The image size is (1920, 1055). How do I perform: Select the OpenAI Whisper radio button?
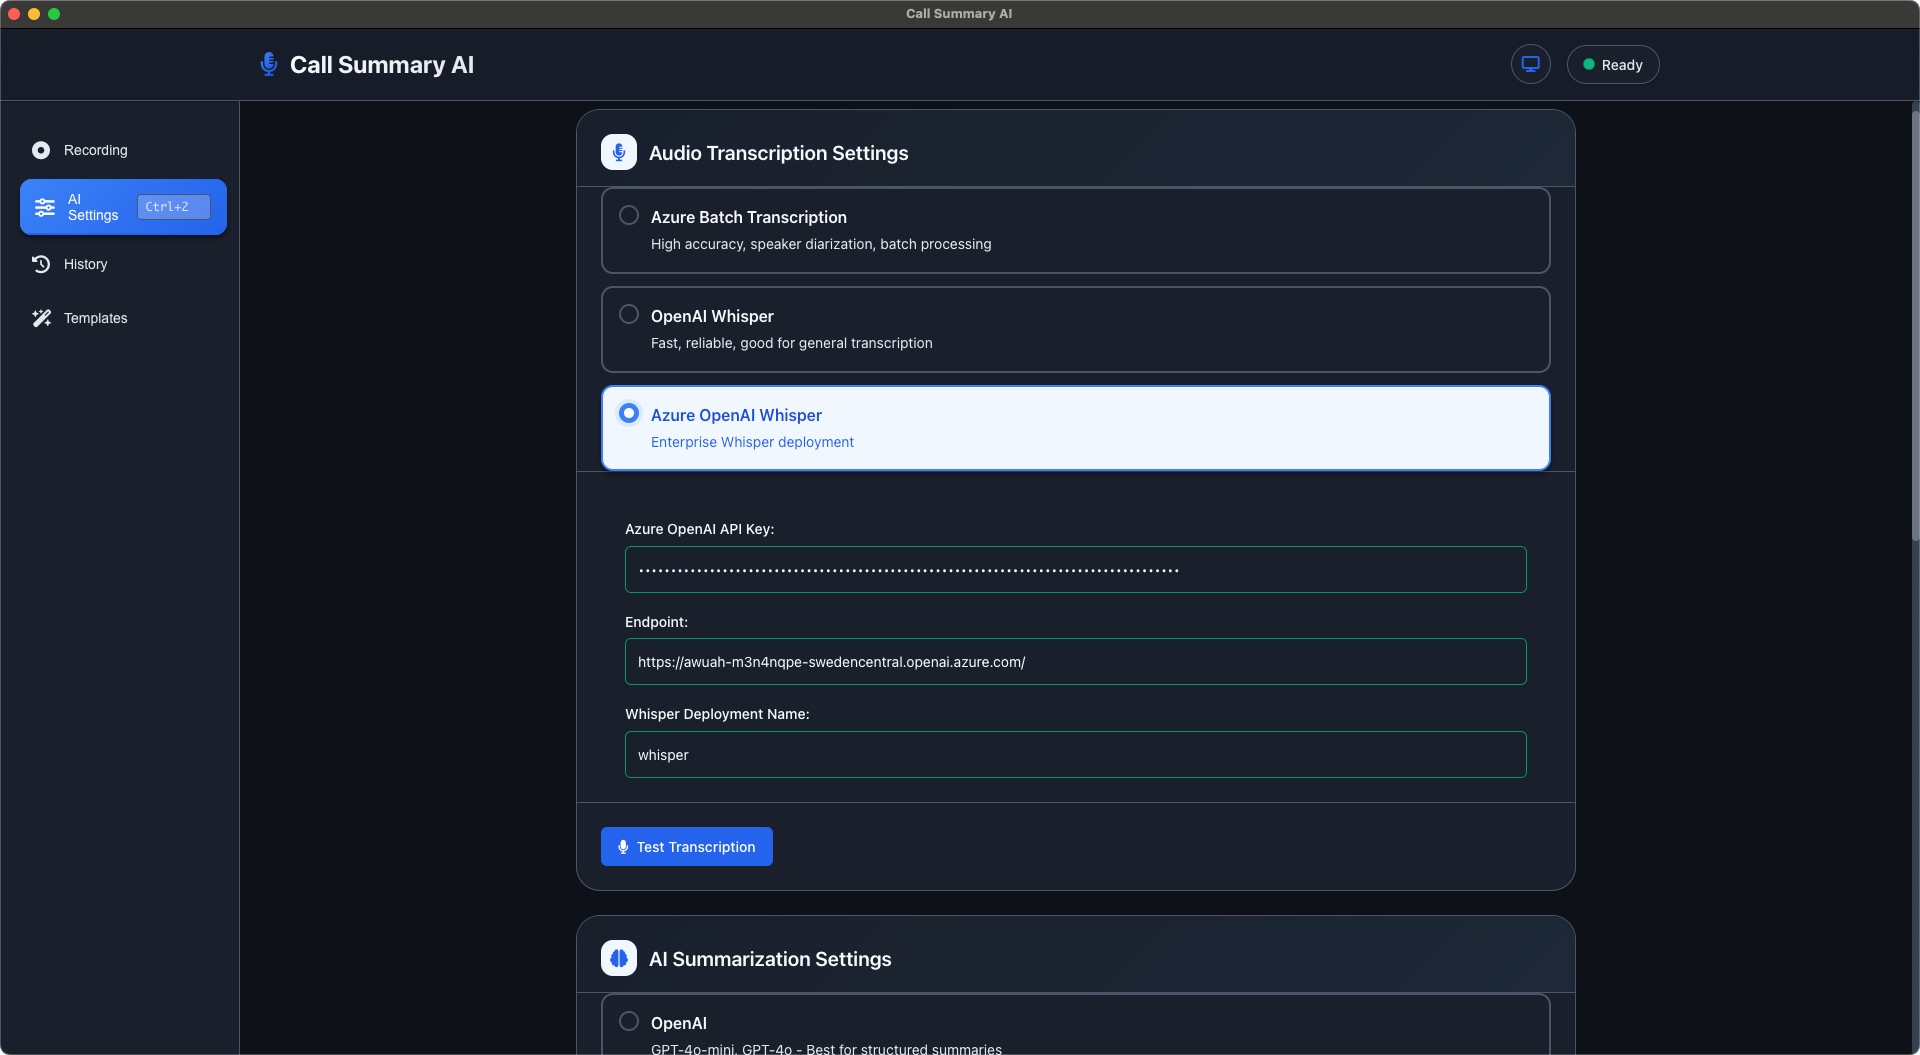629,314
